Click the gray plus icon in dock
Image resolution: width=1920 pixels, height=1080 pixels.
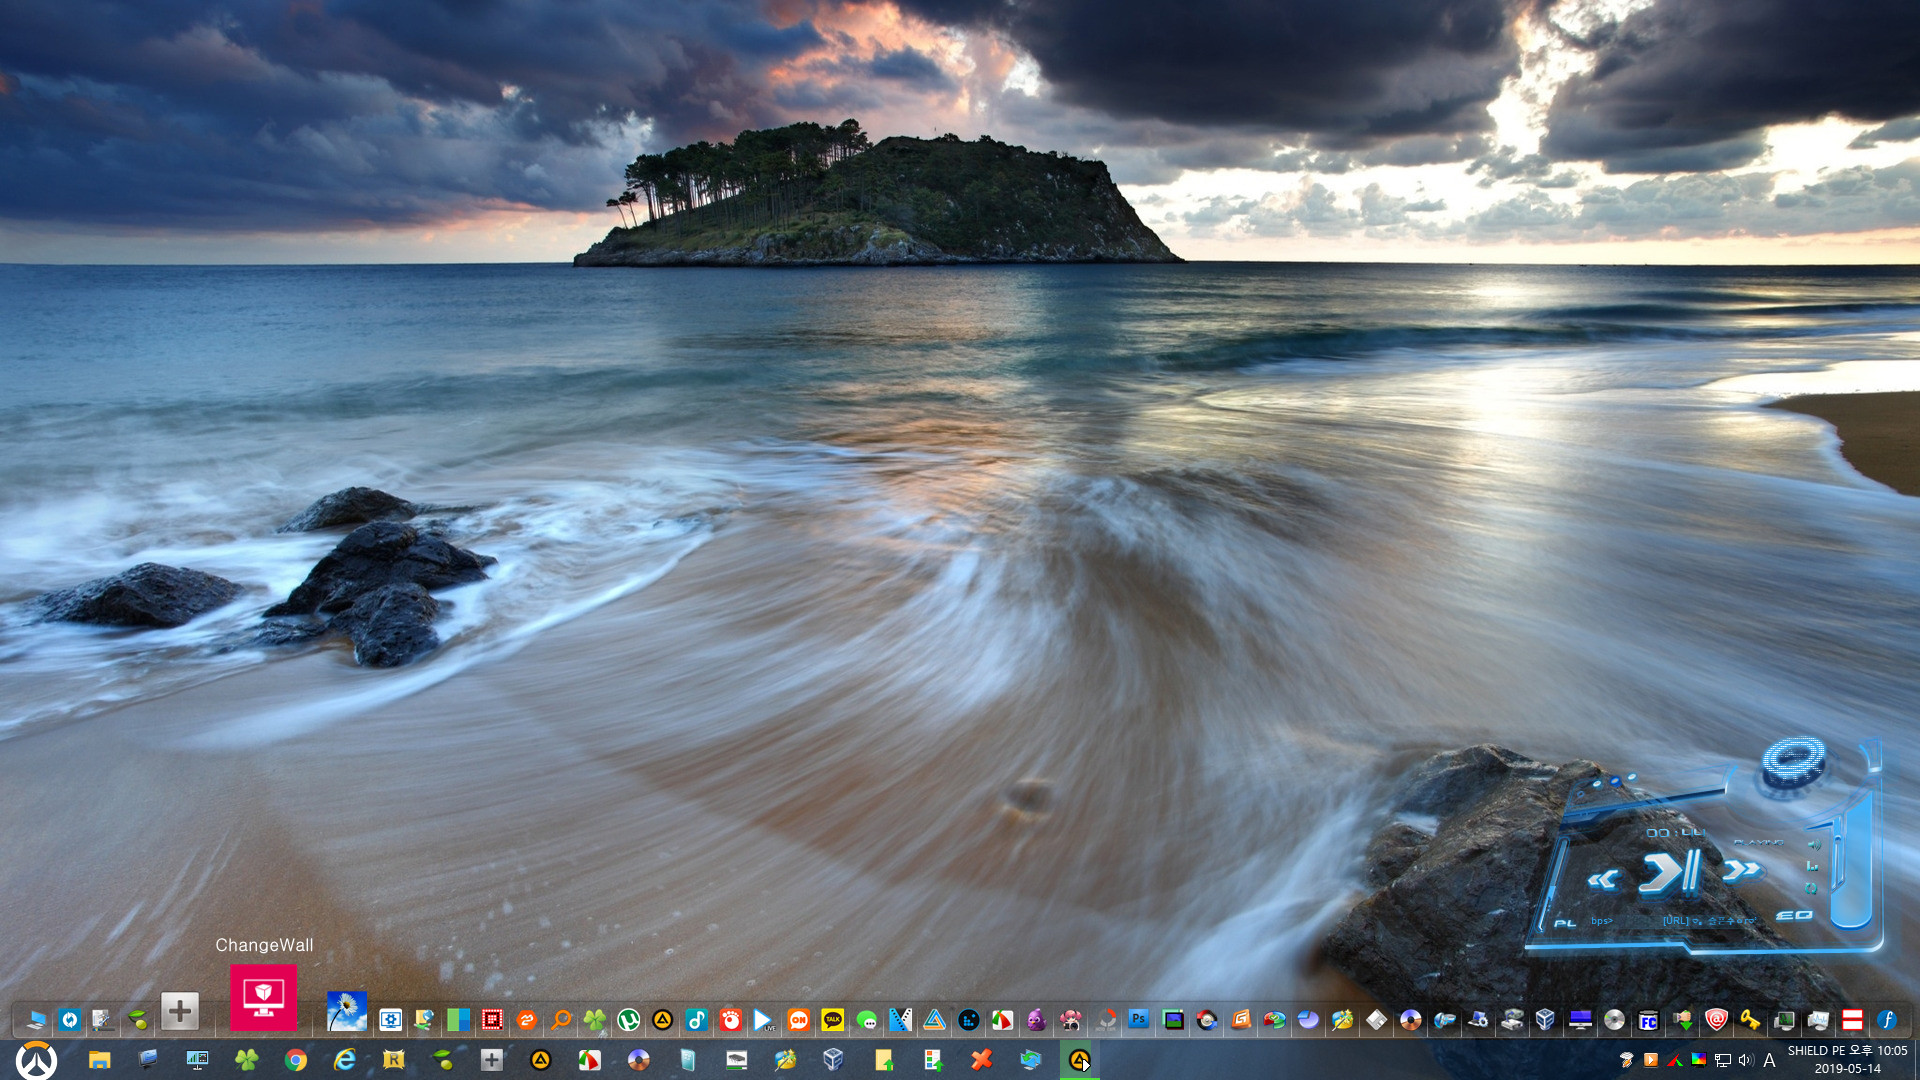click(180, 1011)
